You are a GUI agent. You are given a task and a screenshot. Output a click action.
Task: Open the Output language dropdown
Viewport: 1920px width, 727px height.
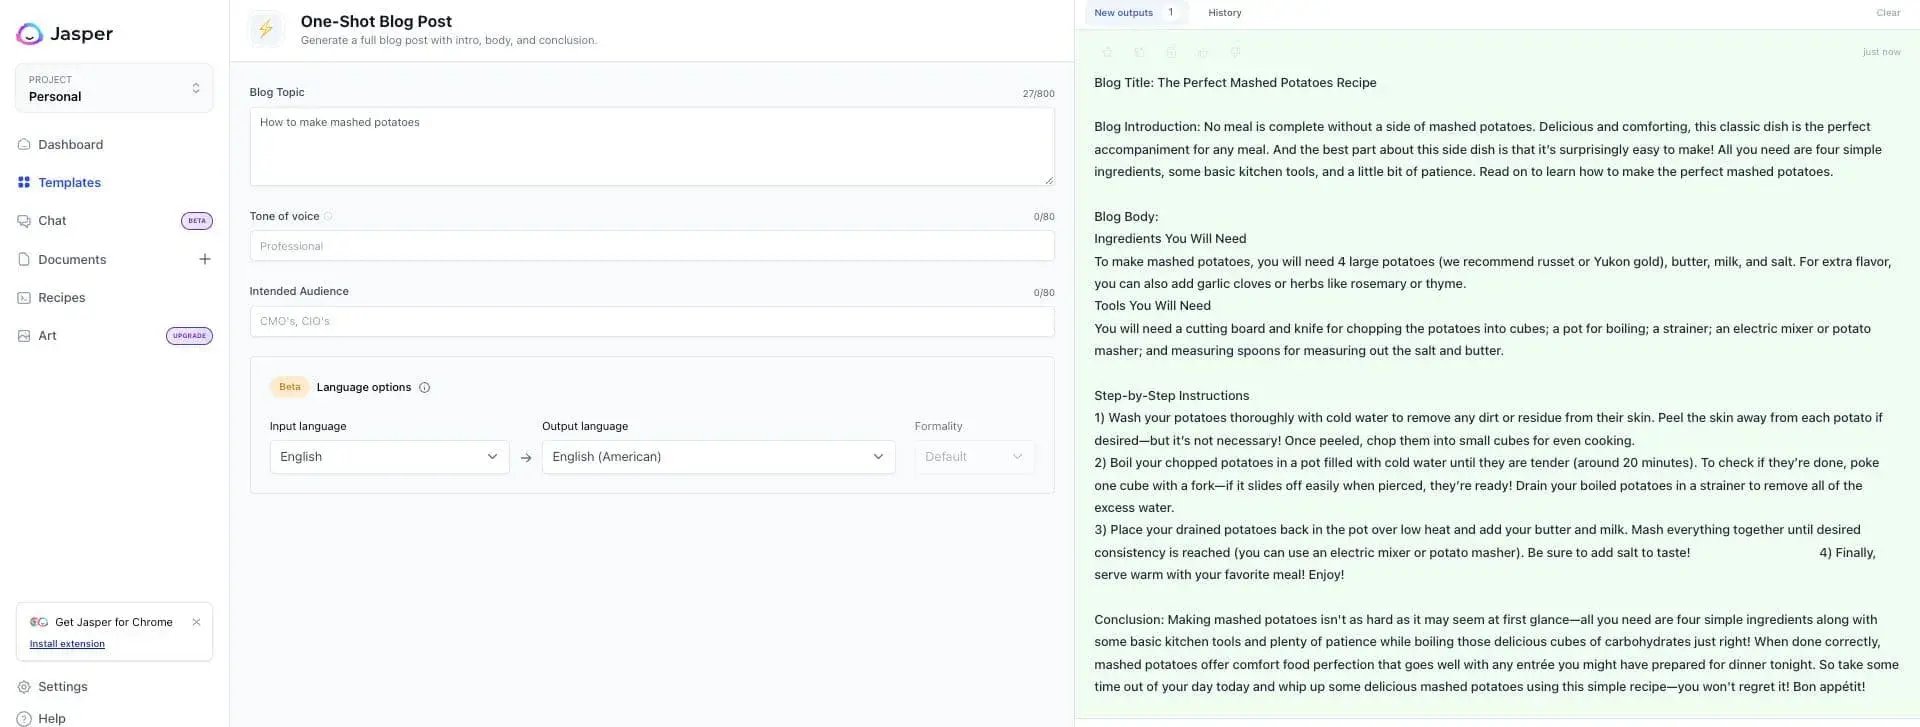[x=718, y=457]
